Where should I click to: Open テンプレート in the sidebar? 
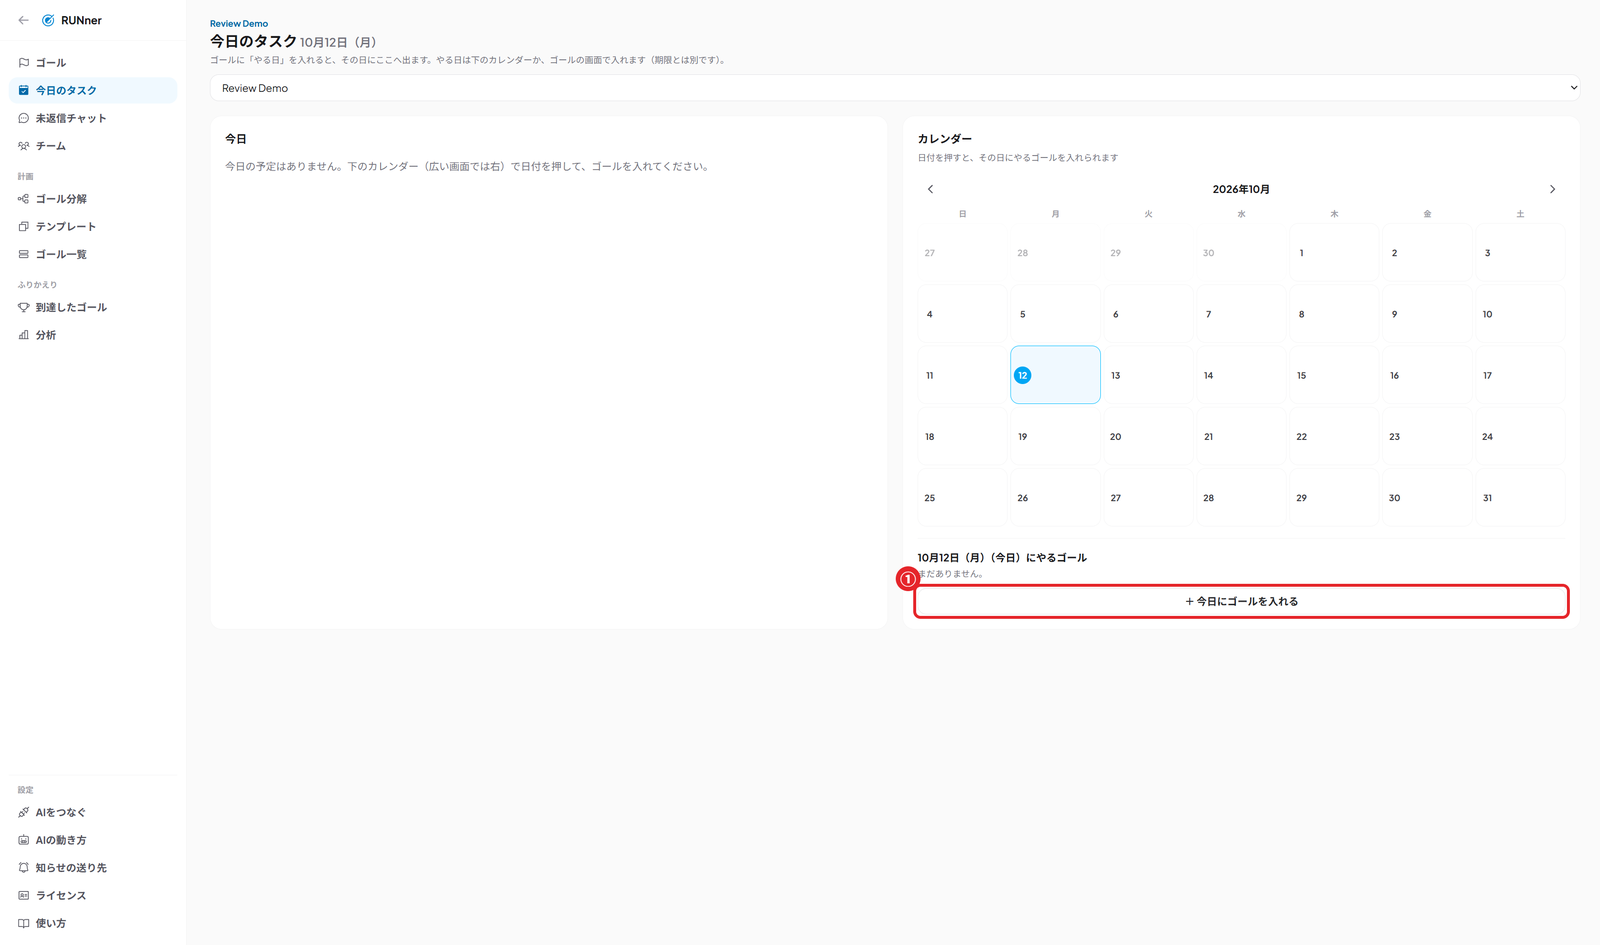click(93, 227)
